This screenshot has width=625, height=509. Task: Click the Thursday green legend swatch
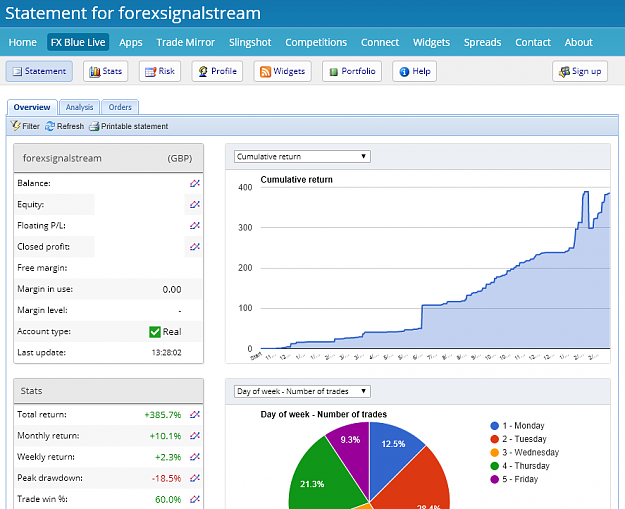pyautogui.click(x=495, y=466)
